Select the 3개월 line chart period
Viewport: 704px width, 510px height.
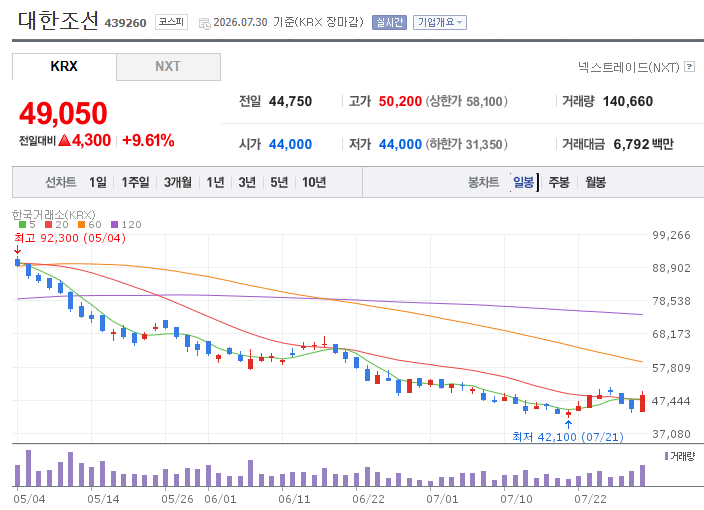pos(177,182)
